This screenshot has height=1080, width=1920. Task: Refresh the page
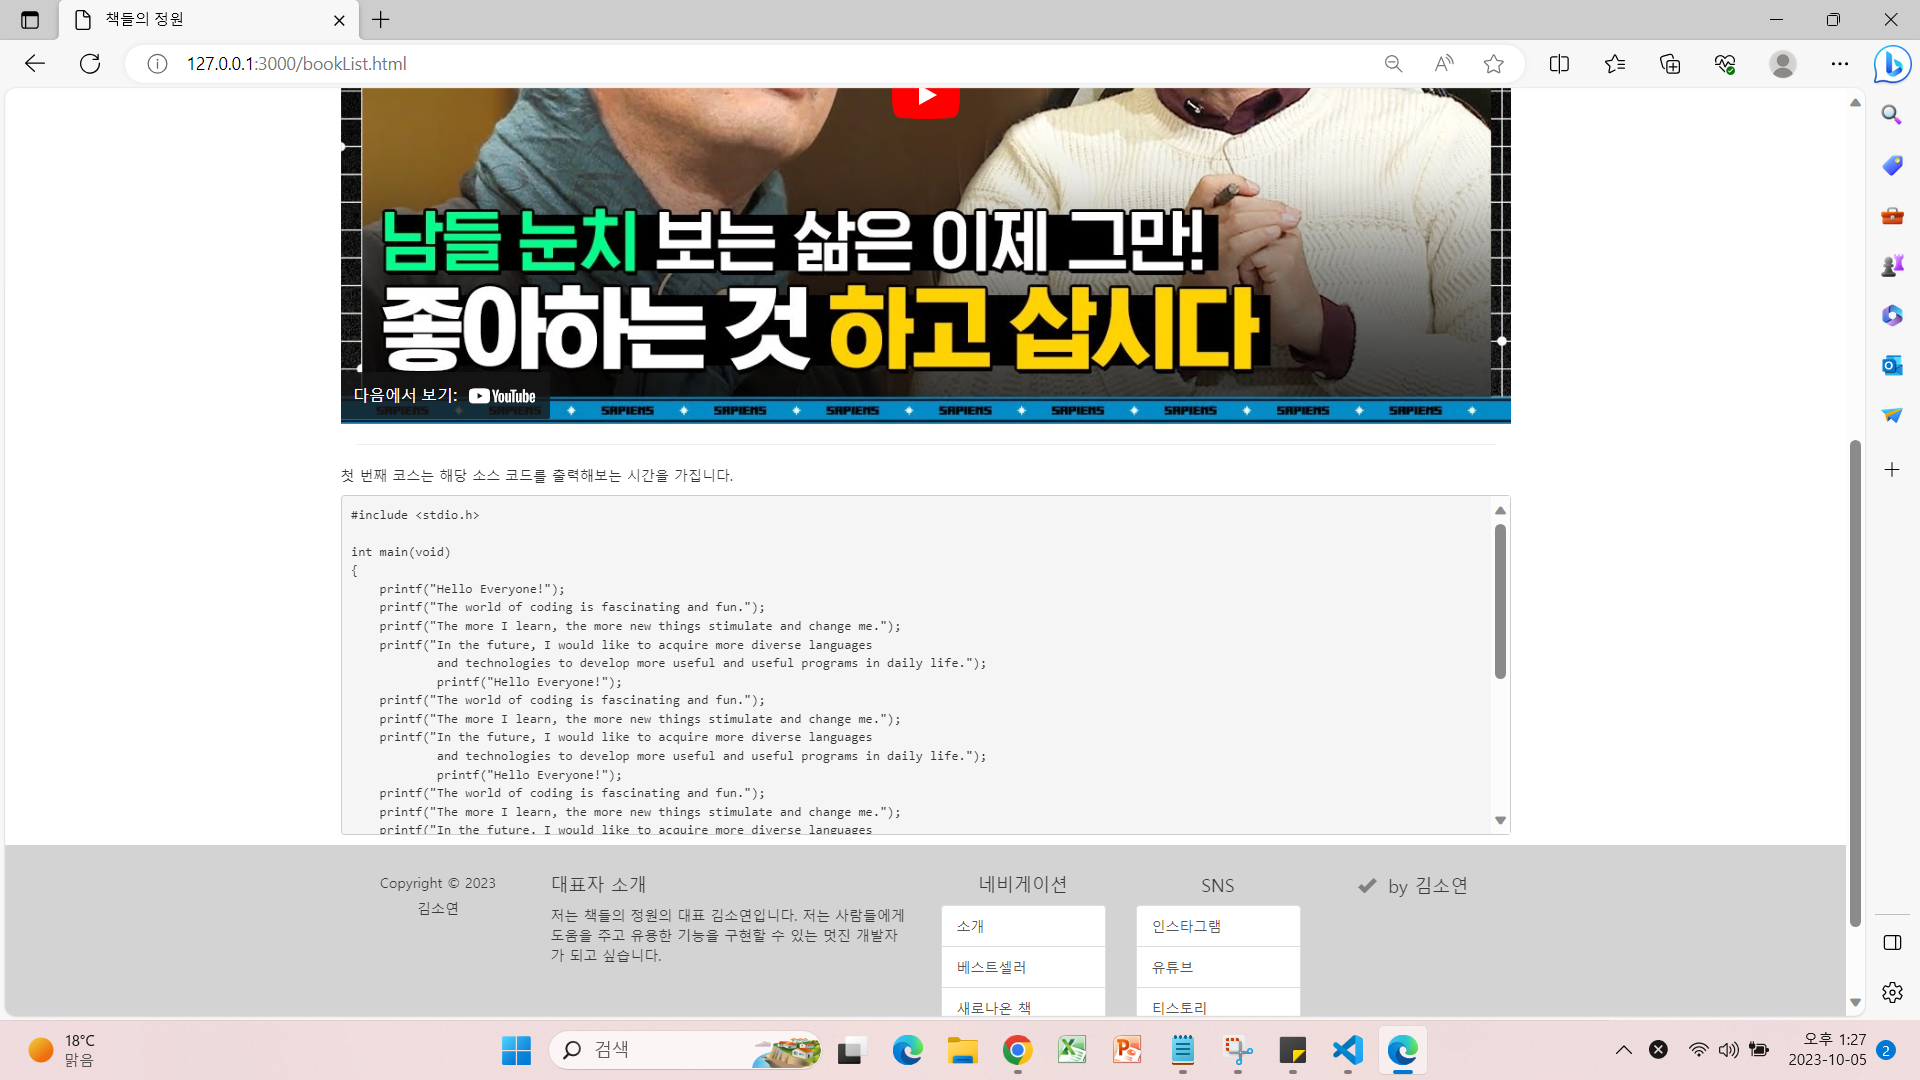90,64
